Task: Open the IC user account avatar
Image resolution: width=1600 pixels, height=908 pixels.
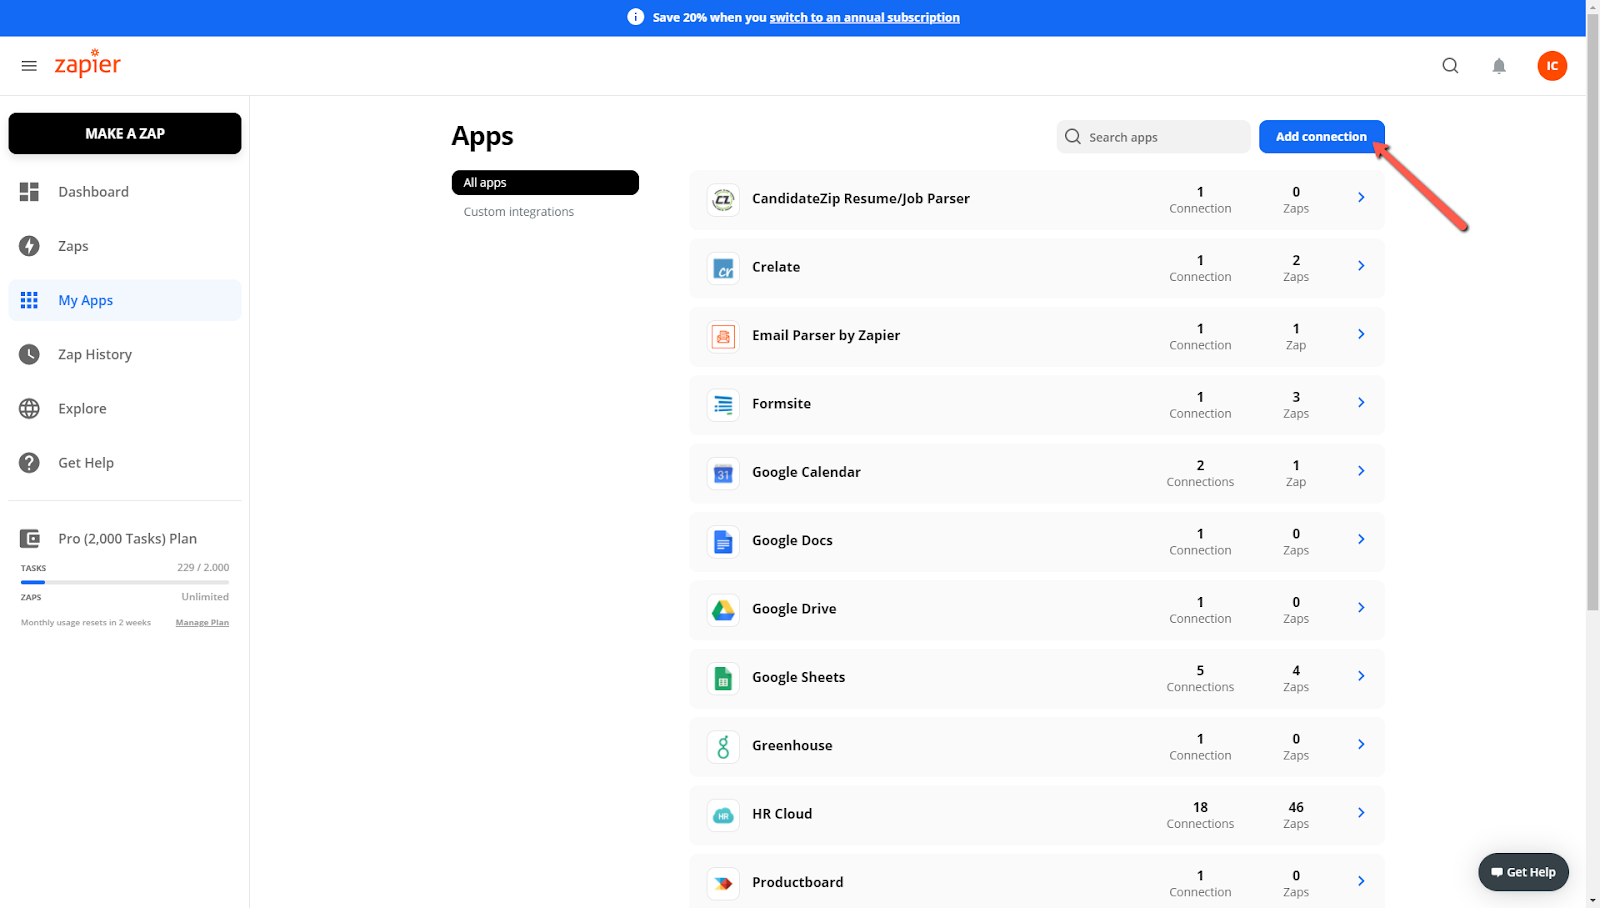Action: 1552,66
